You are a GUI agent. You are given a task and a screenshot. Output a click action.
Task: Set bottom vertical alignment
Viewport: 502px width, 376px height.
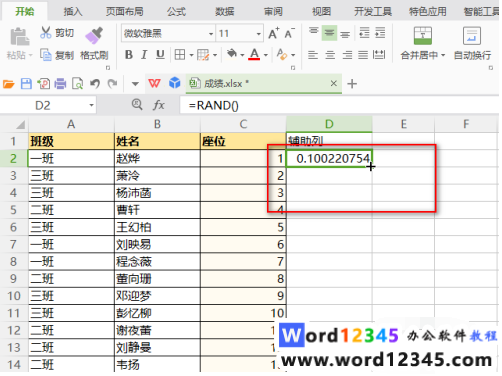[x=345, y=34]
